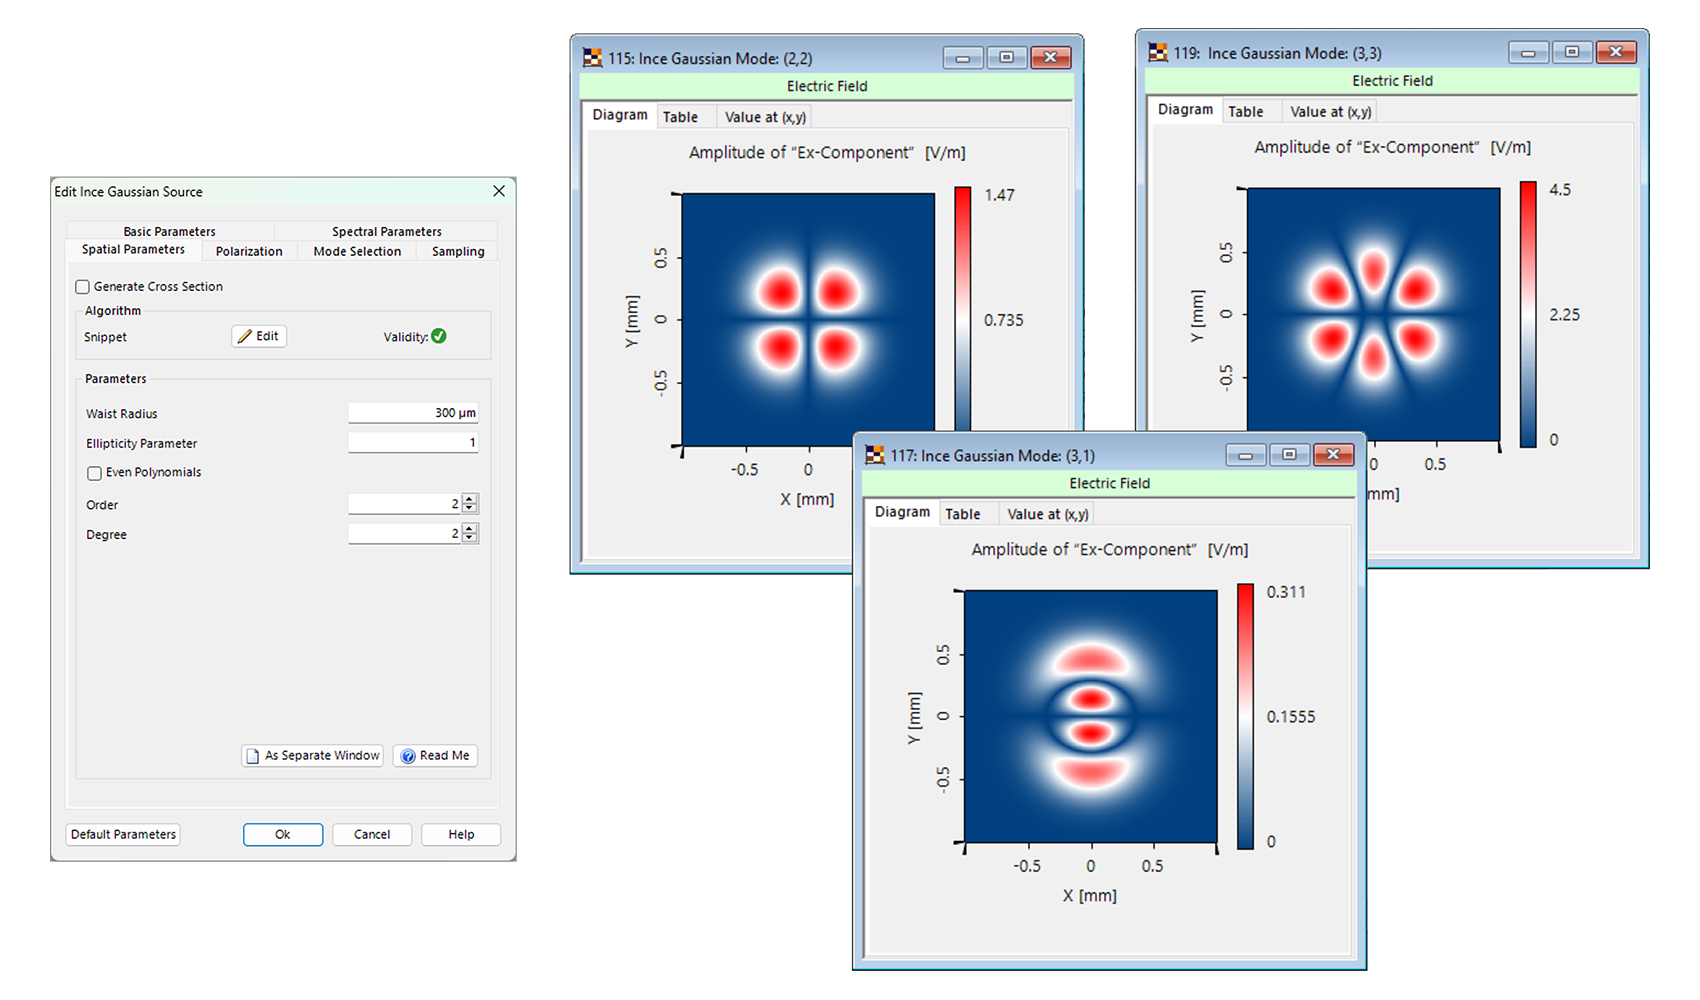Click the Default Parameters button
The width and height of the screenshot is (1700, 1000).
[122, 834]
